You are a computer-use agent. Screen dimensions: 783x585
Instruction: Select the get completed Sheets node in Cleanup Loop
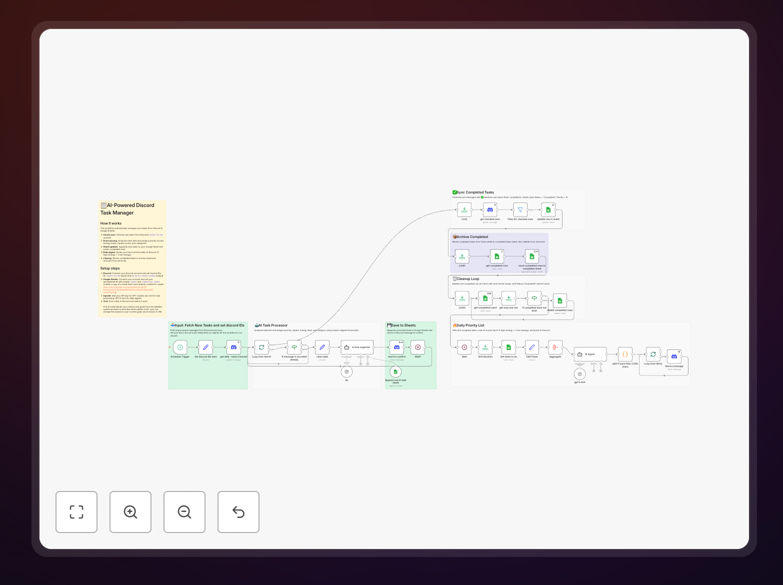(485, 299)
